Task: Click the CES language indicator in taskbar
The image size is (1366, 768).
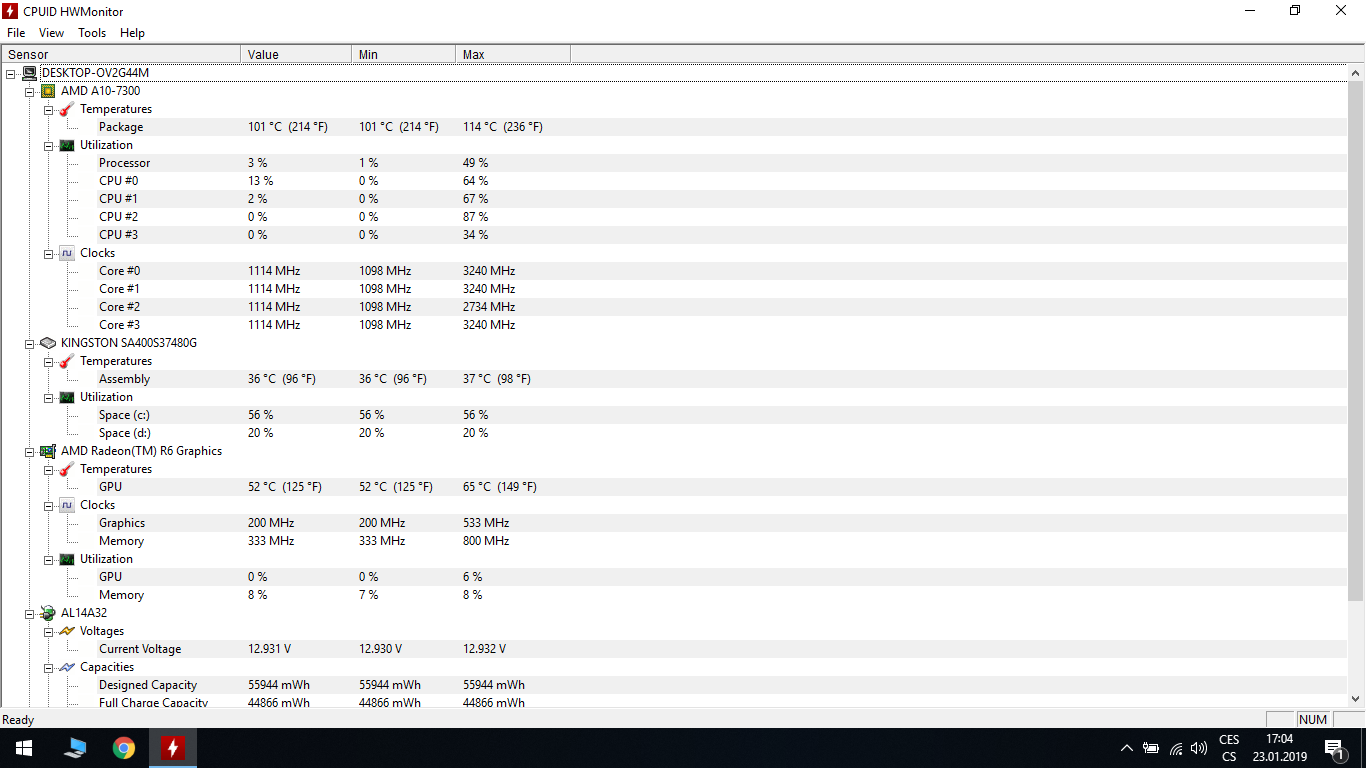Action: [1229, 740]
